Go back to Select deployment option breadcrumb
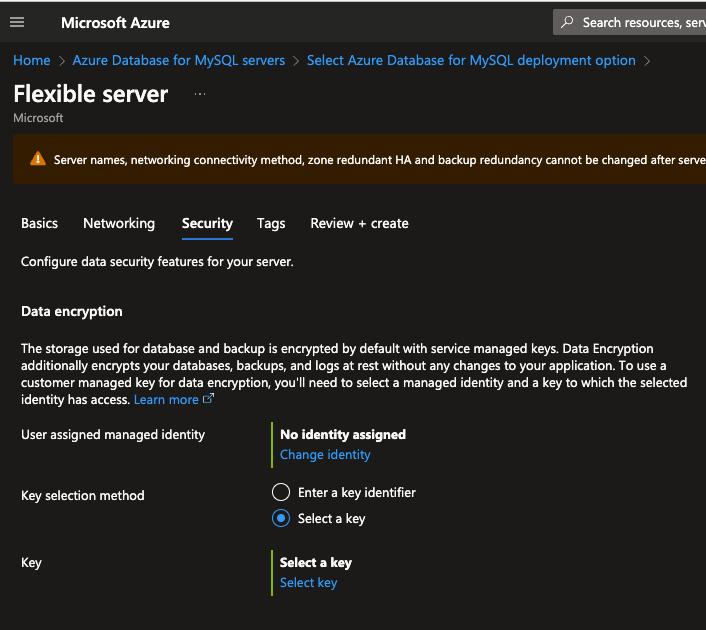The height and width of the screenshot is (630, 706). click(x=471, y=60)
